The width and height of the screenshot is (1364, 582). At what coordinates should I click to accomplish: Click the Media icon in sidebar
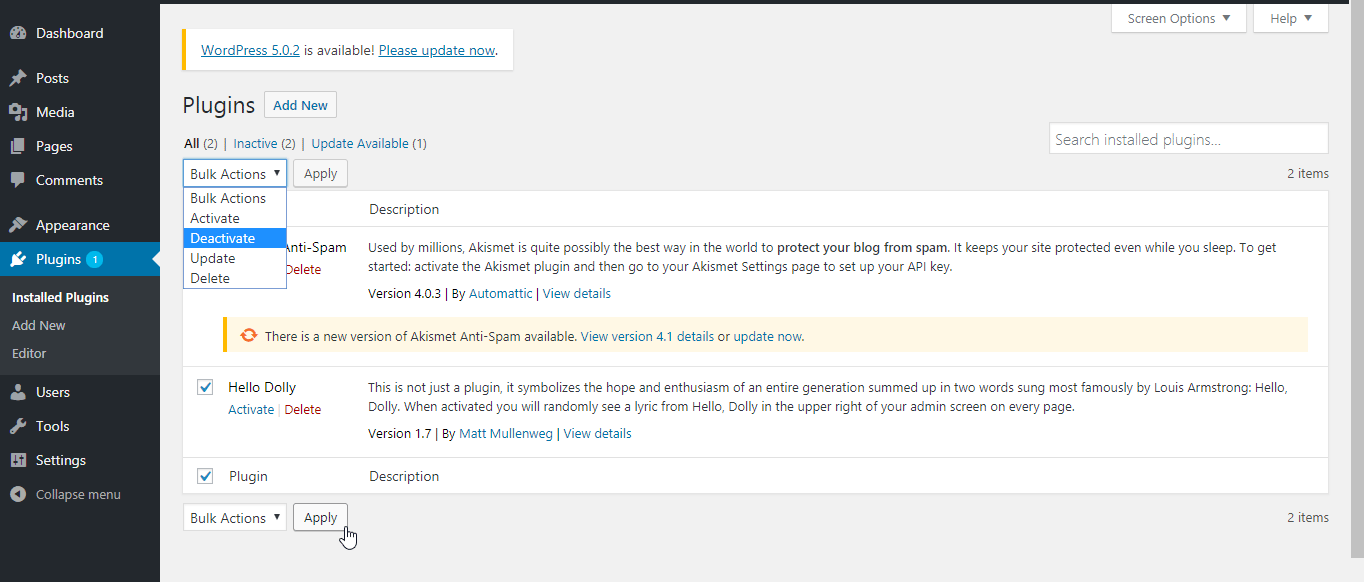(x=18, y=112)
